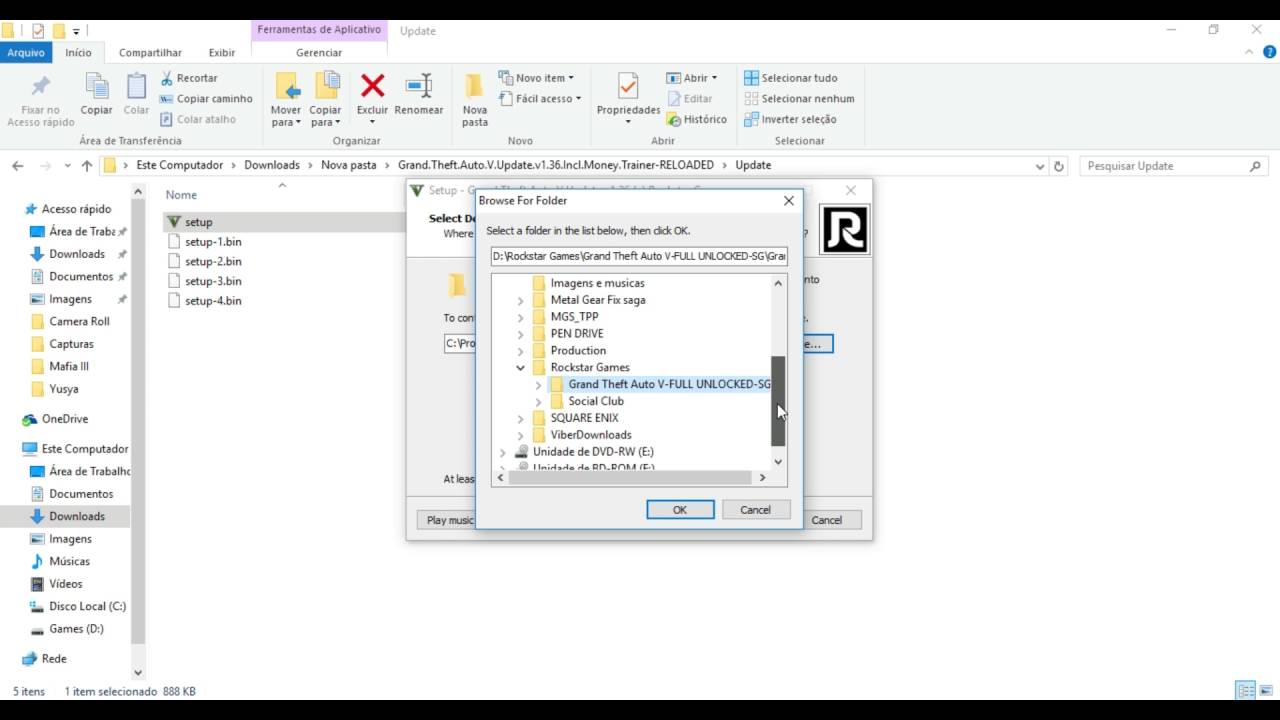Click the Explorer back arrow
The image size is (1280, 720).
[18, 166]
